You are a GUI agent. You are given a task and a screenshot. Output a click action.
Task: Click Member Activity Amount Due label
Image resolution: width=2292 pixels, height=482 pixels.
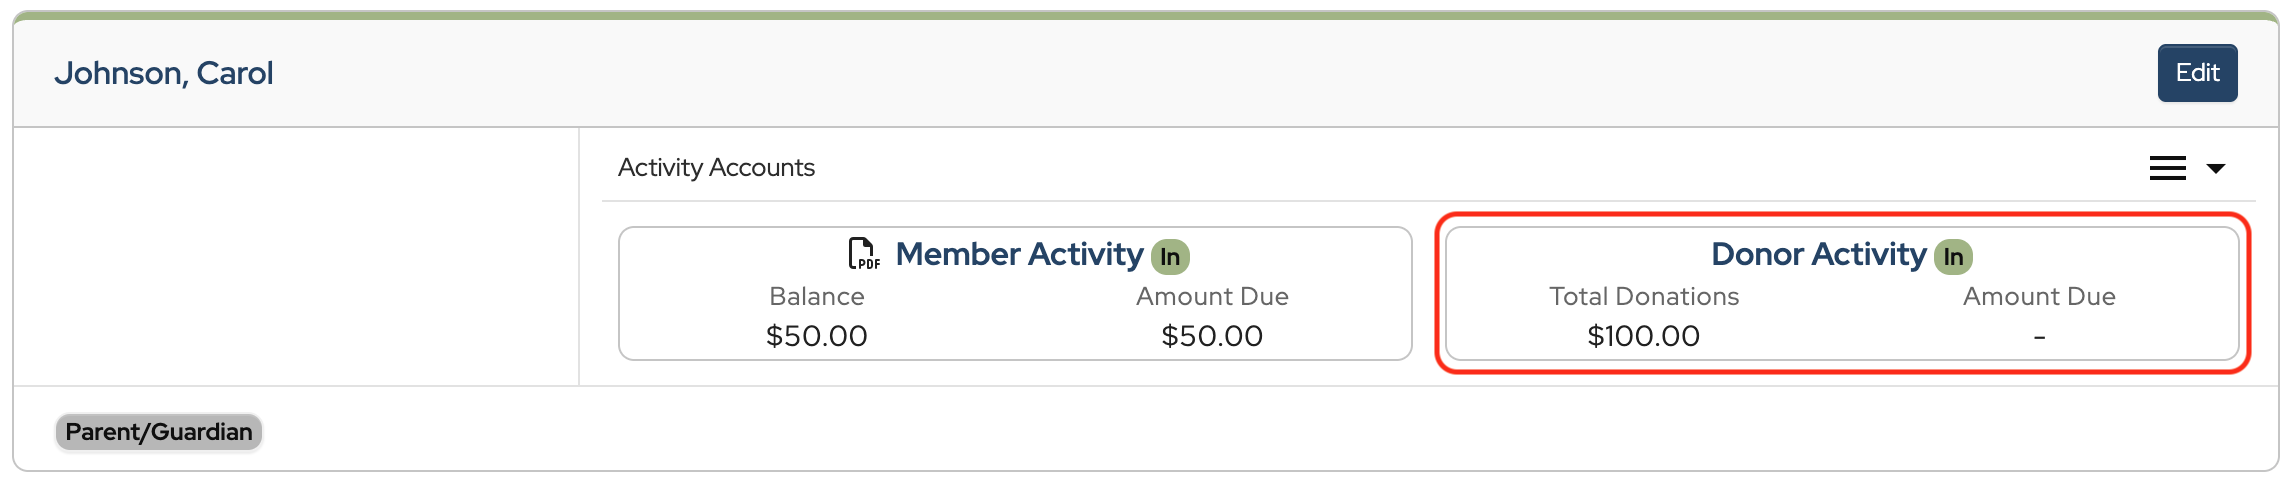pos(1212,296)
